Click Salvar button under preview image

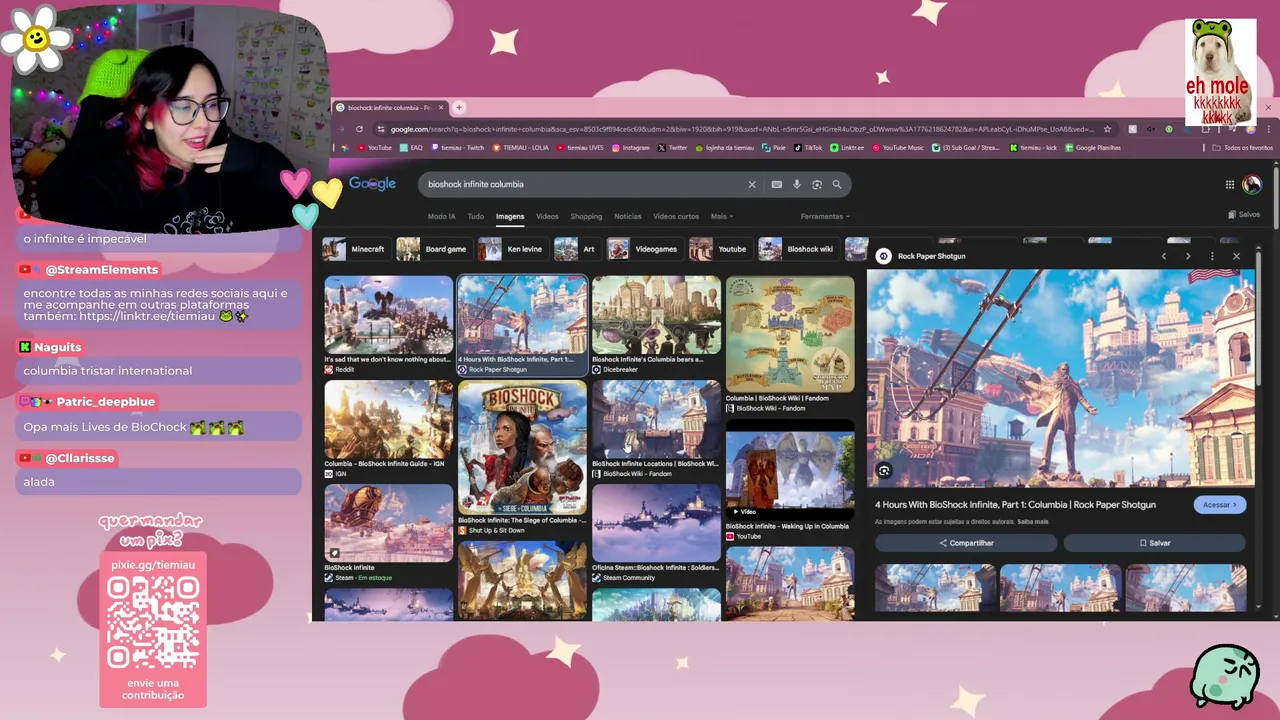coord(1155,543)
